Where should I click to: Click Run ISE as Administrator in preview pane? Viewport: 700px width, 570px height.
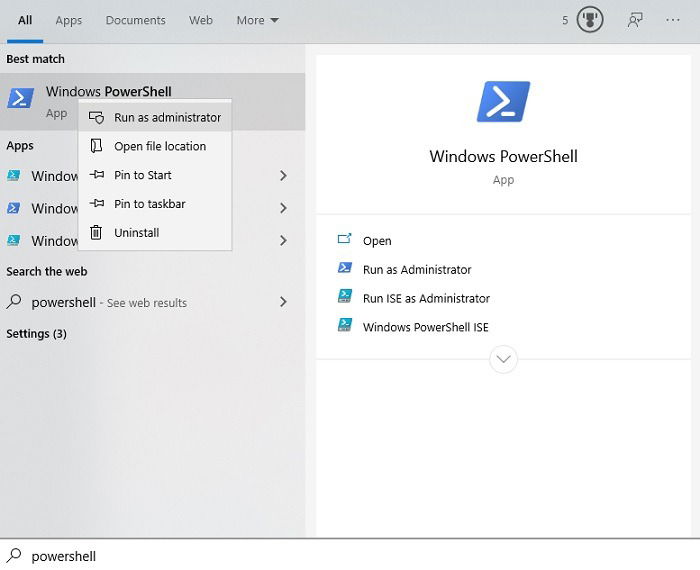[x=426, y=298]
